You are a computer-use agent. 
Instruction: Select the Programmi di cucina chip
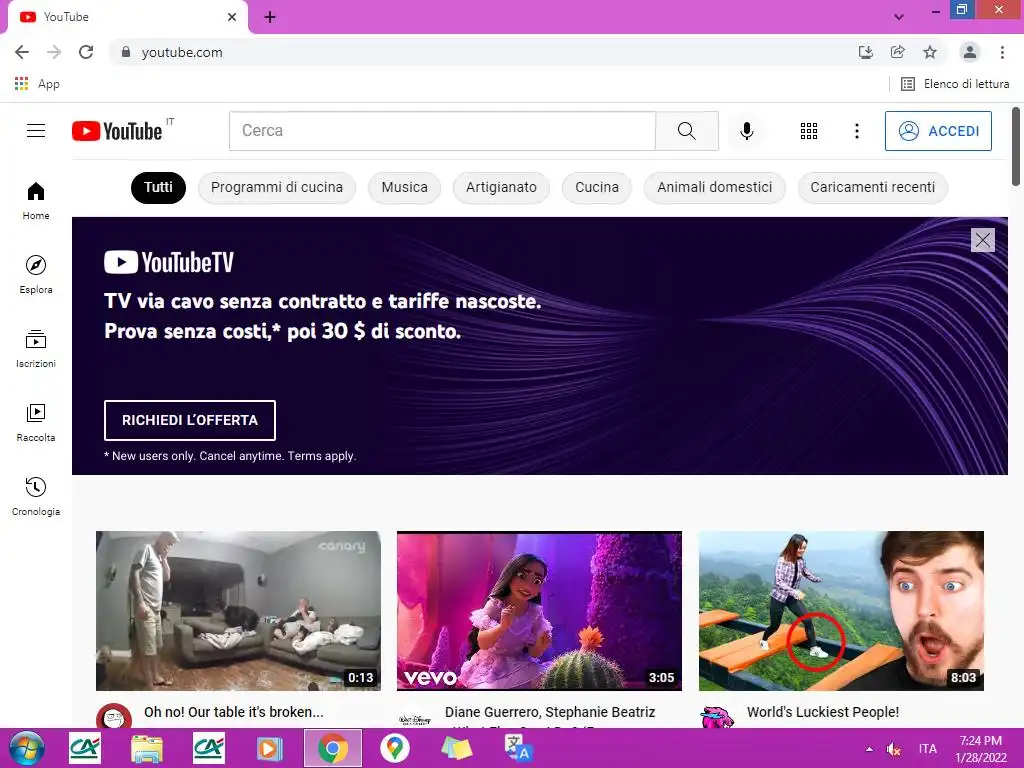tap(277, 187)
